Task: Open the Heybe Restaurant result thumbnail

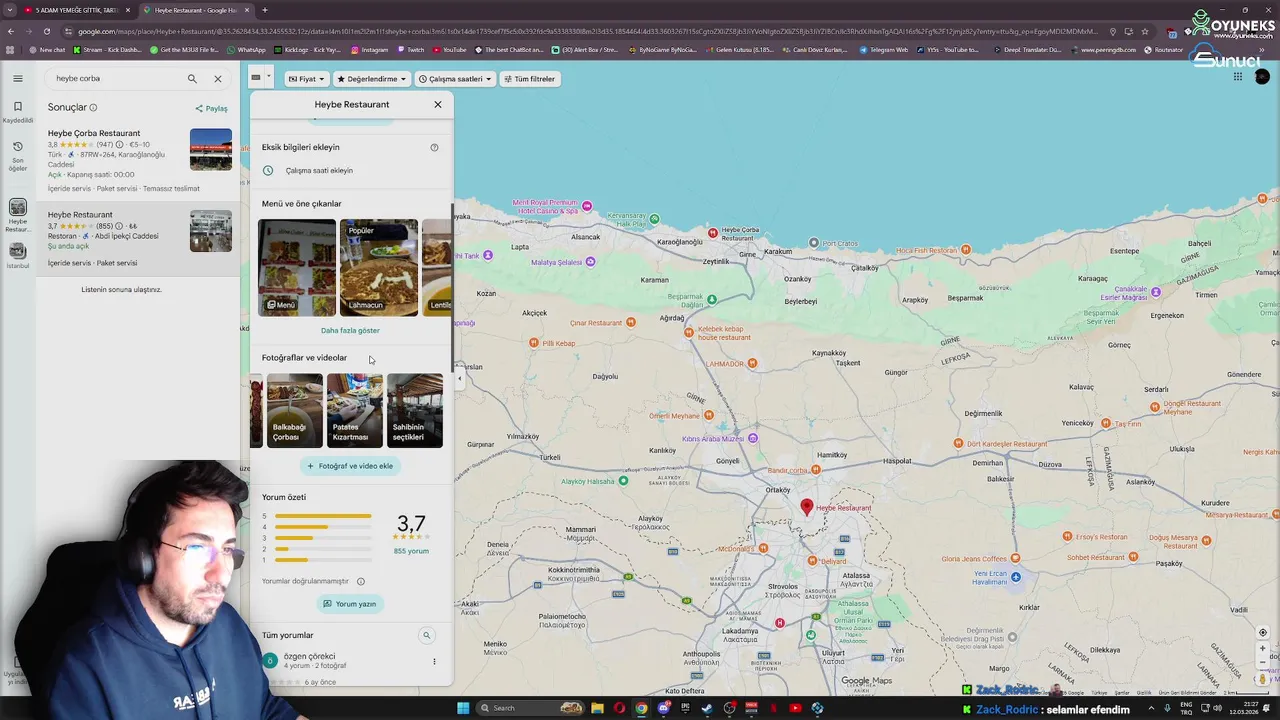Action: 211,231
